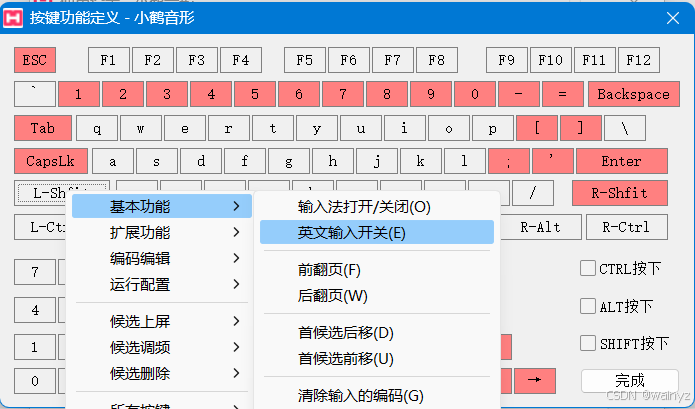
Task: Select the apostrophe key button
Action: (553, 161)
